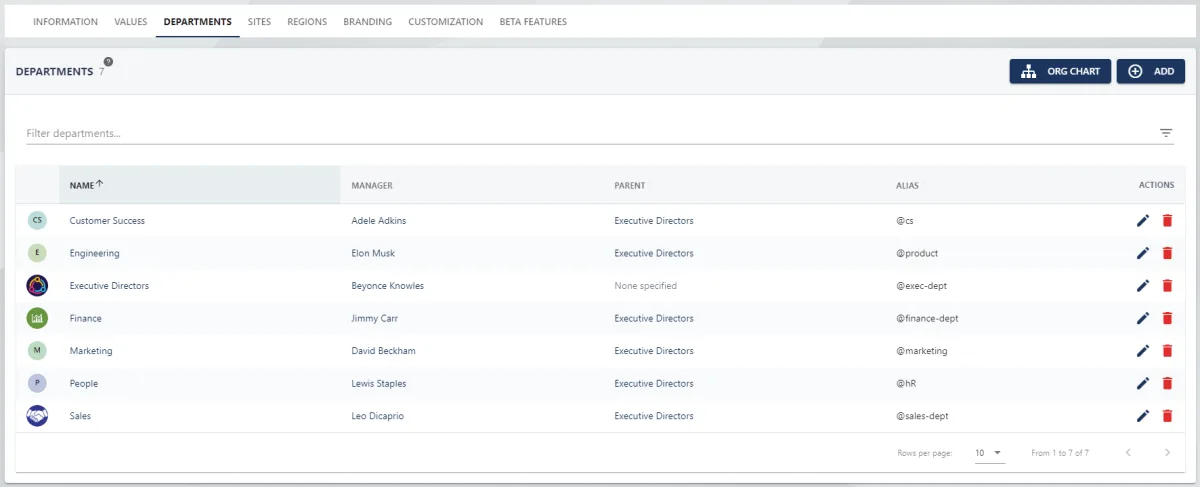Click the Executive Directors logo avatar
The image size is (1200, 487).
click(x=37, y=286)
